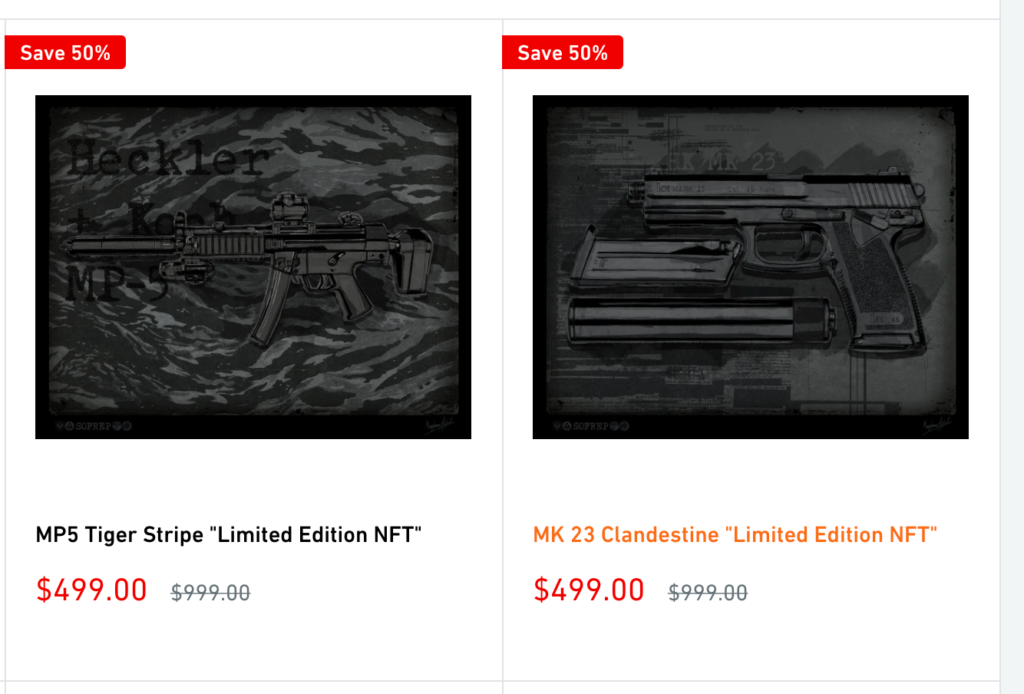Click the $499.00 sale price for MK 23
The image size is (1024, 694).
(589, 590)
